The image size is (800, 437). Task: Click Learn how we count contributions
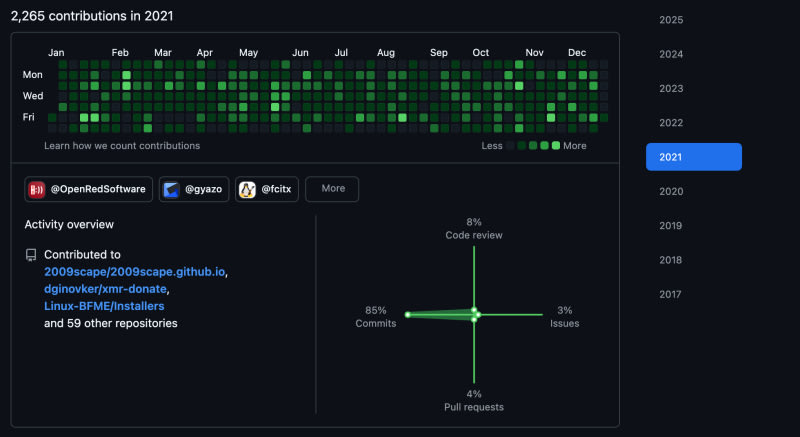122,146
